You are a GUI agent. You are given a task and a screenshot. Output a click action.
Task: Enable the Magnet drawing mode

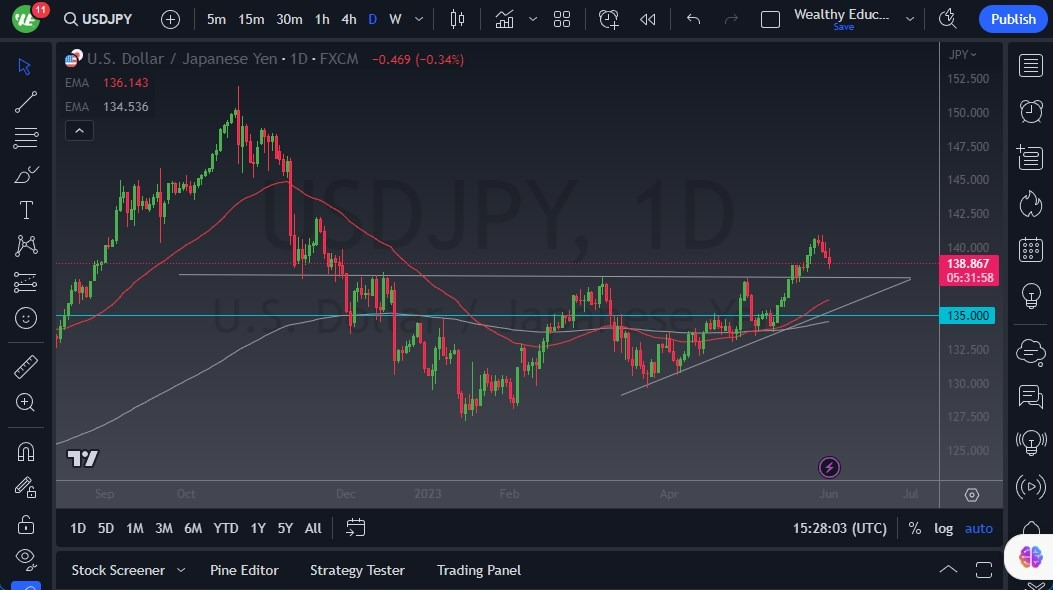[x=25, y=451]
